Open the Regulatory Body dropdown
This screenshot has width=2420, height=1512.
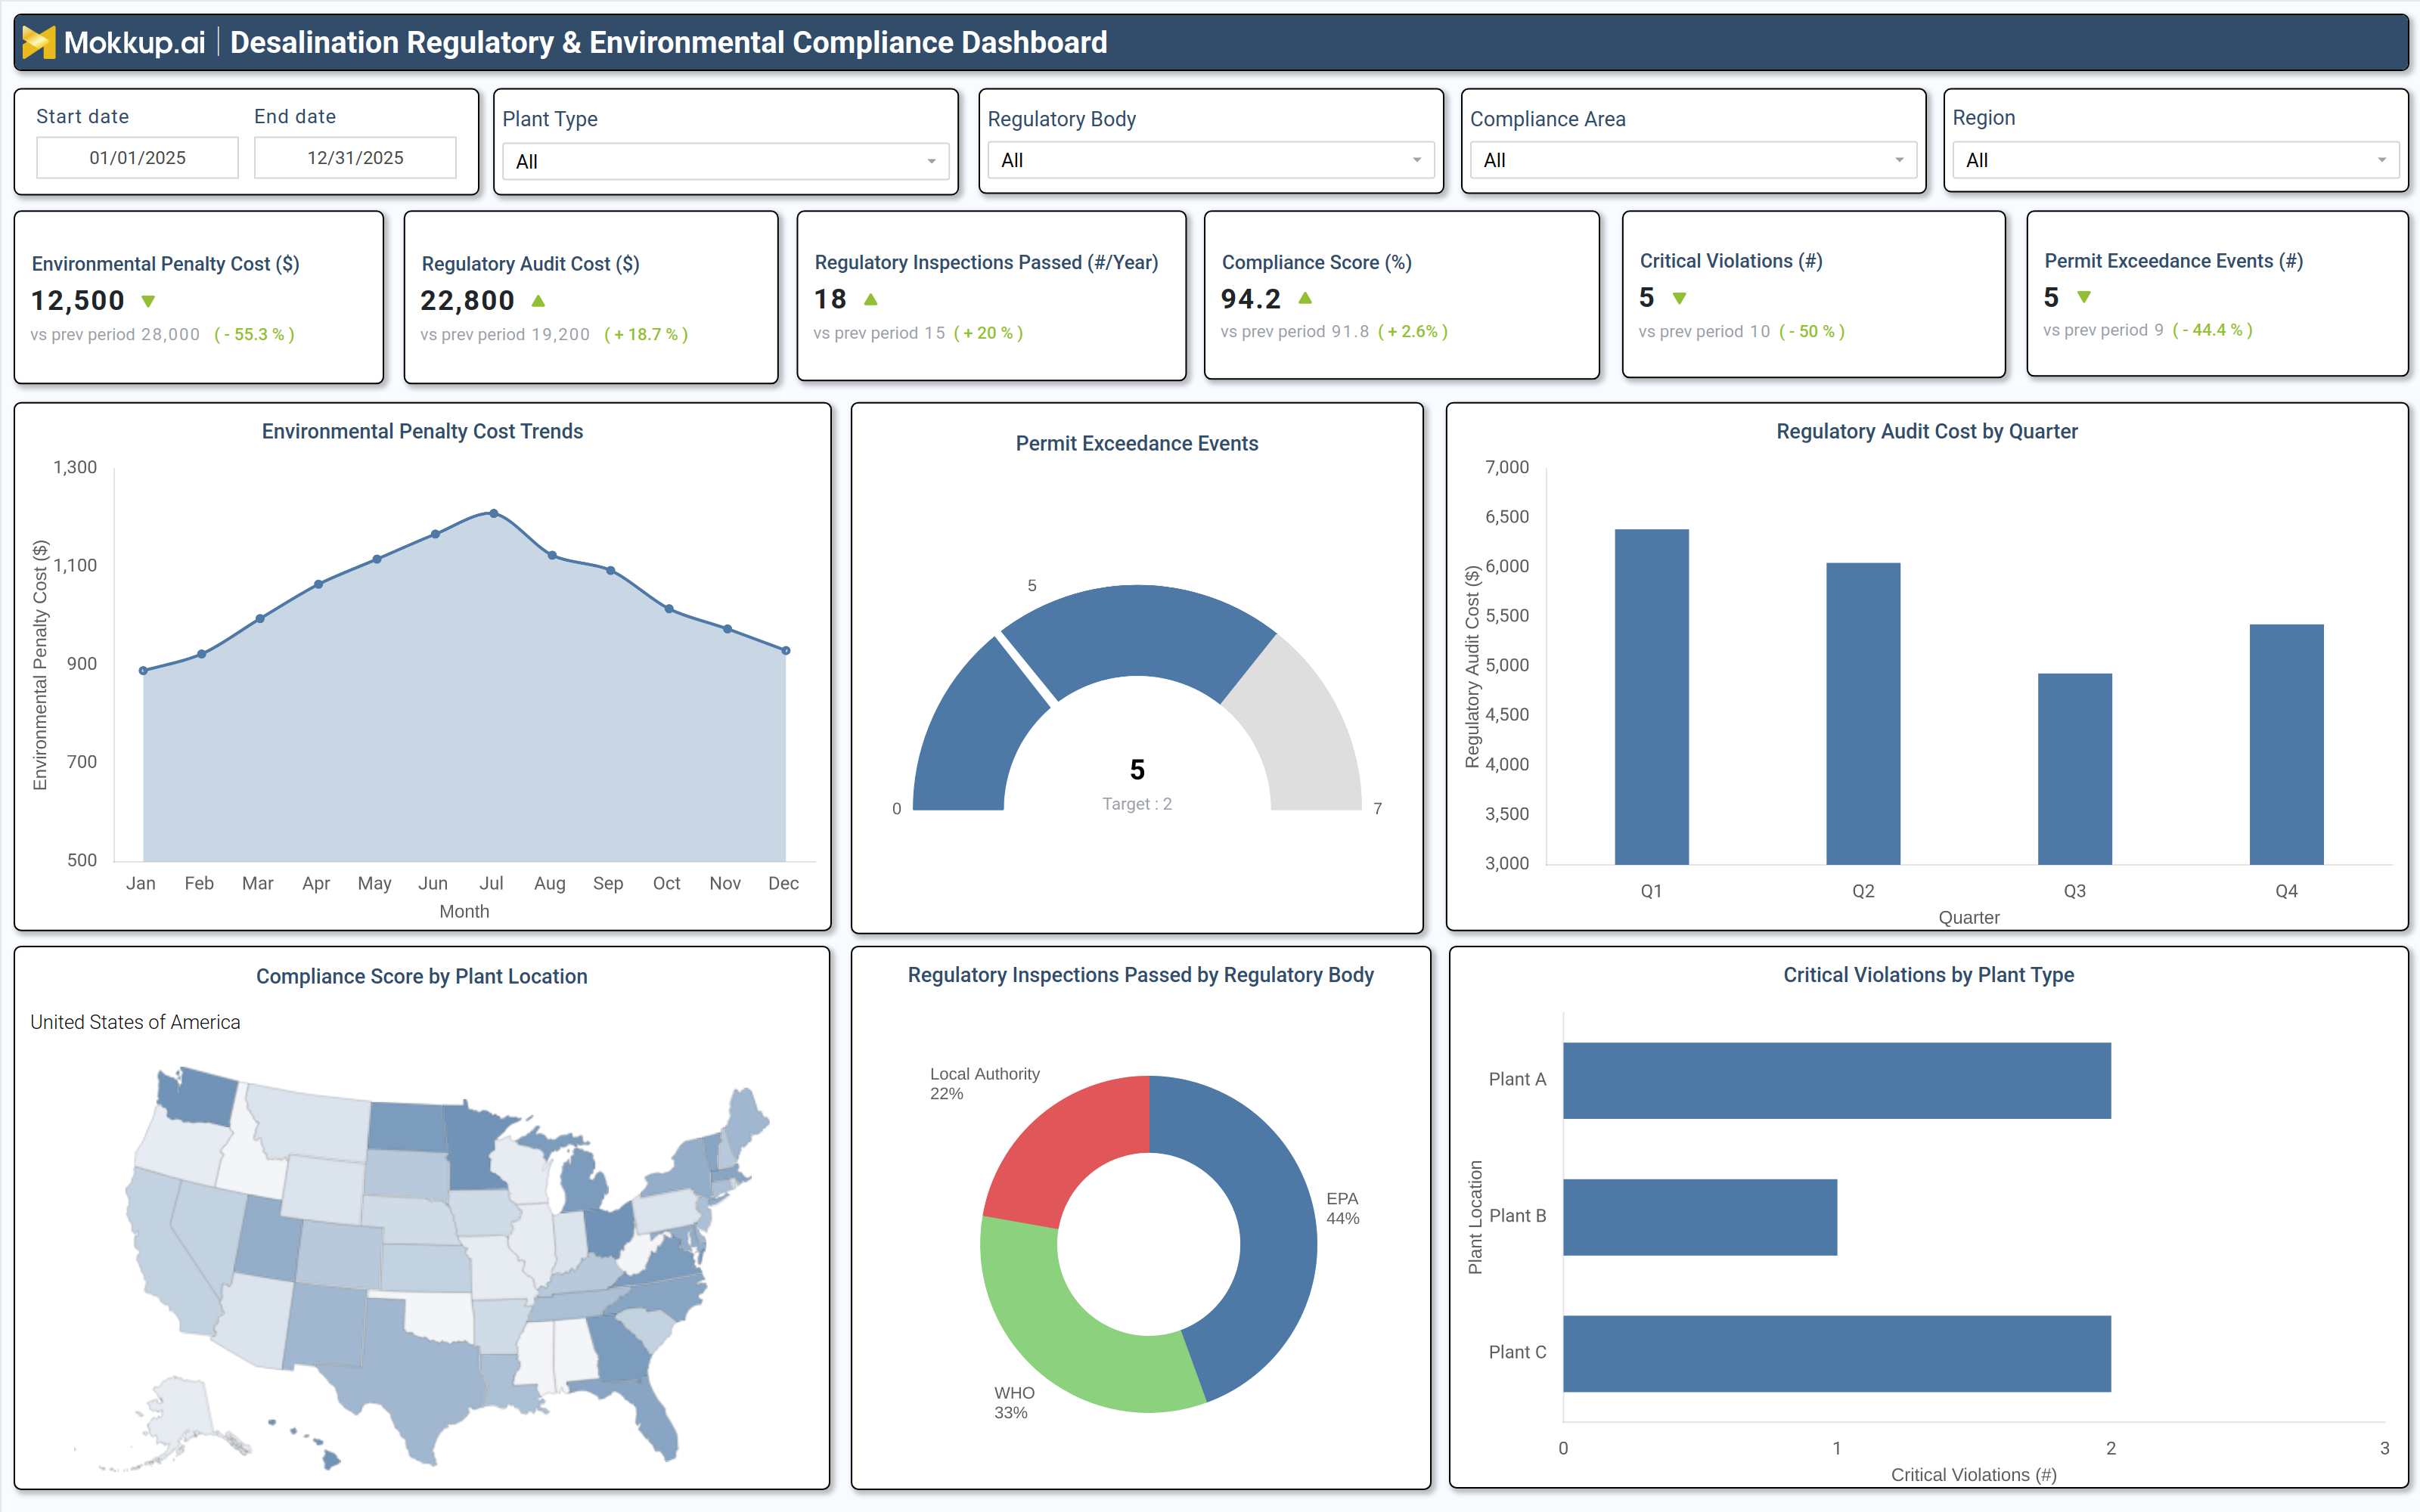(x=1211, y=160)
